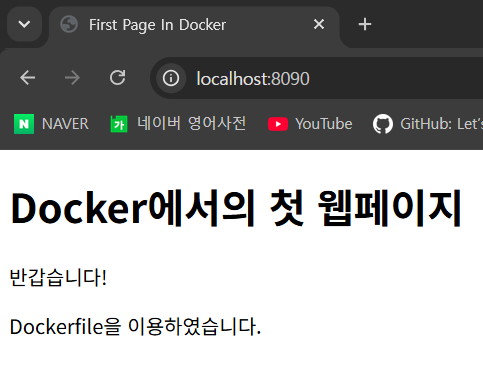Open the YouTube bookmark

point(310,124)
